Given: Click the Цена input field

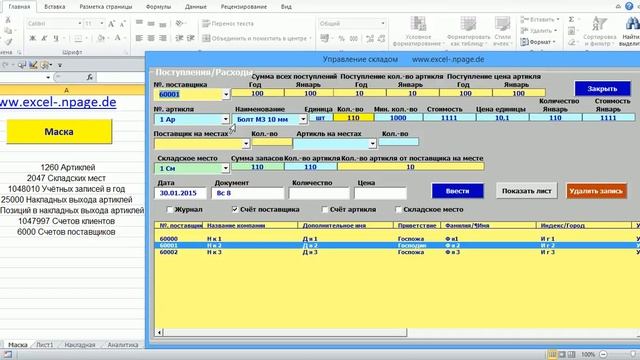Looking at the screenshot, I should click(380, 193).
